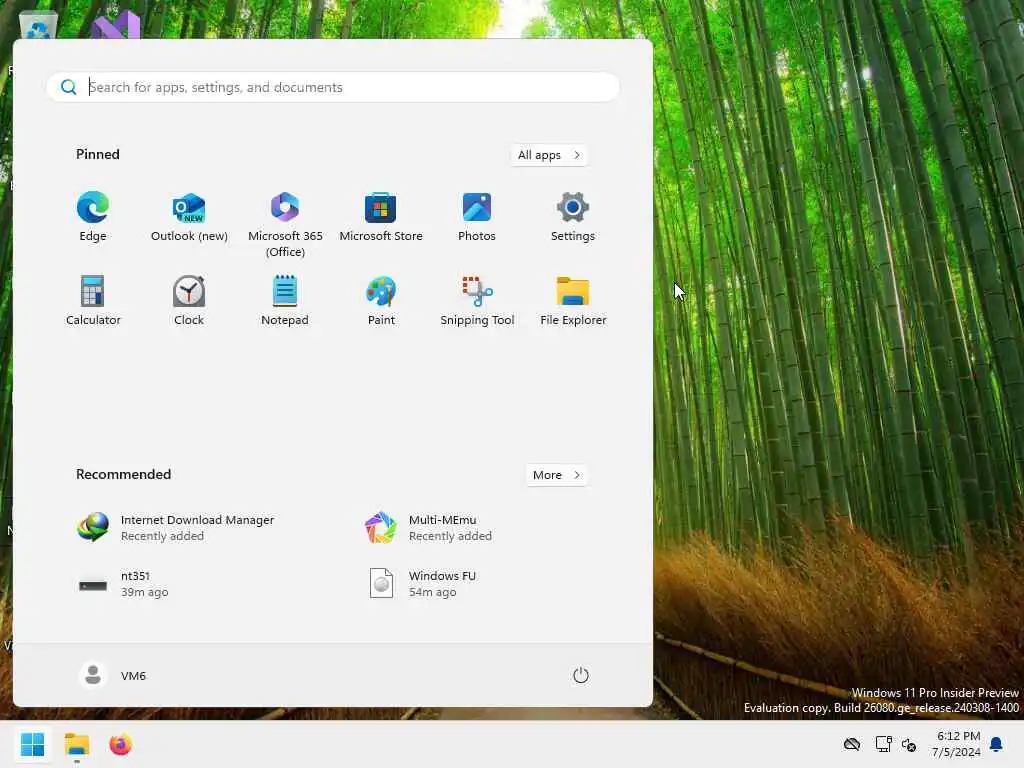1024x768 pixels.
Task: Open File Explorer in pinned apps
Action: pyautogui.click(x=573, y=300)
